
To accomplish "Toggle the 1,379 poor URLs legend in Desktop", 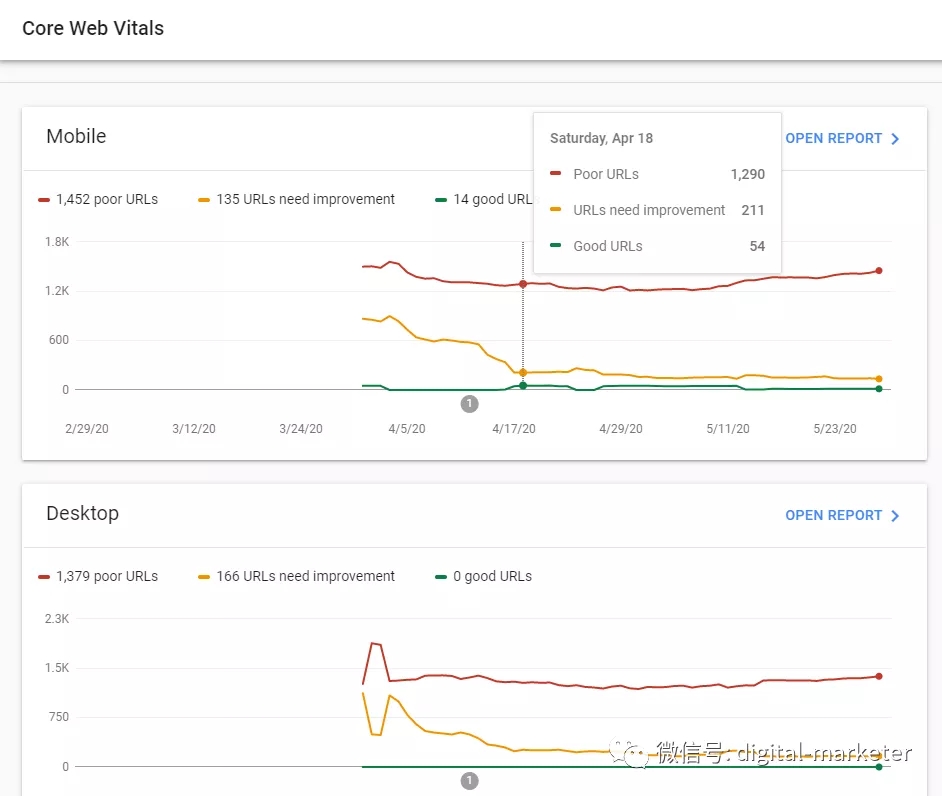I will (98, 576).
